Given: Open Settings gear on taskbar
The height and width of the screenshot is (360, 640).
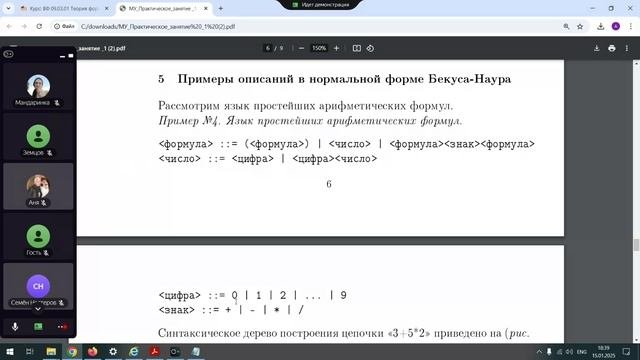Looking at the screenshot, I should (x=113, y=351).
